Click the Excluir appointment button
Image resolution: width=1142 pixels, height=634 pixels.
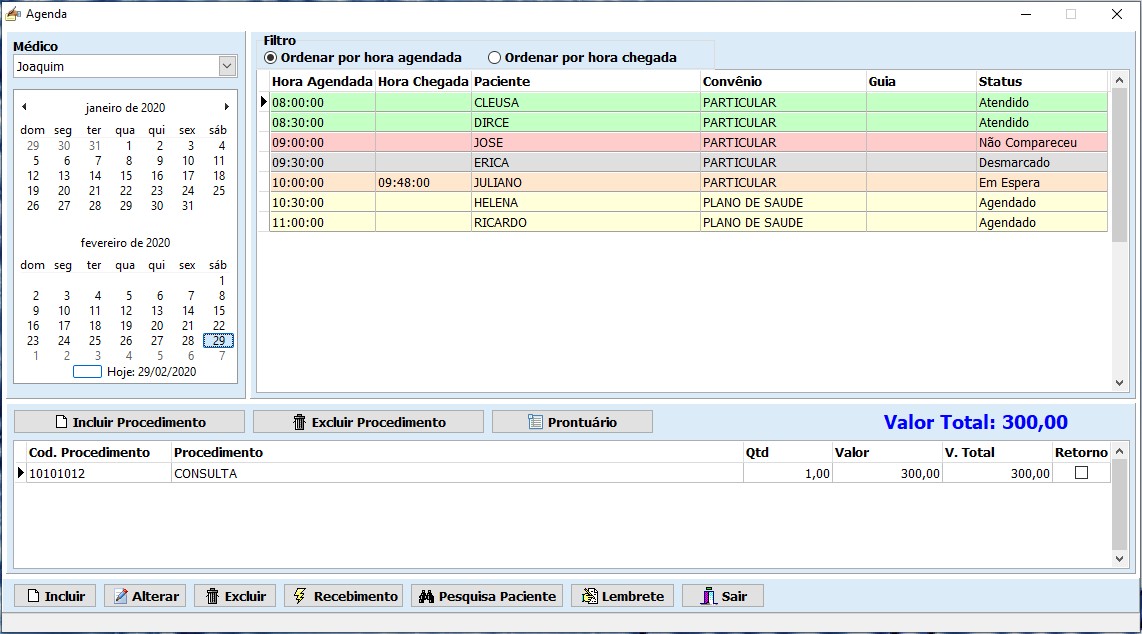pyautogui.click(x=235, y=596)
